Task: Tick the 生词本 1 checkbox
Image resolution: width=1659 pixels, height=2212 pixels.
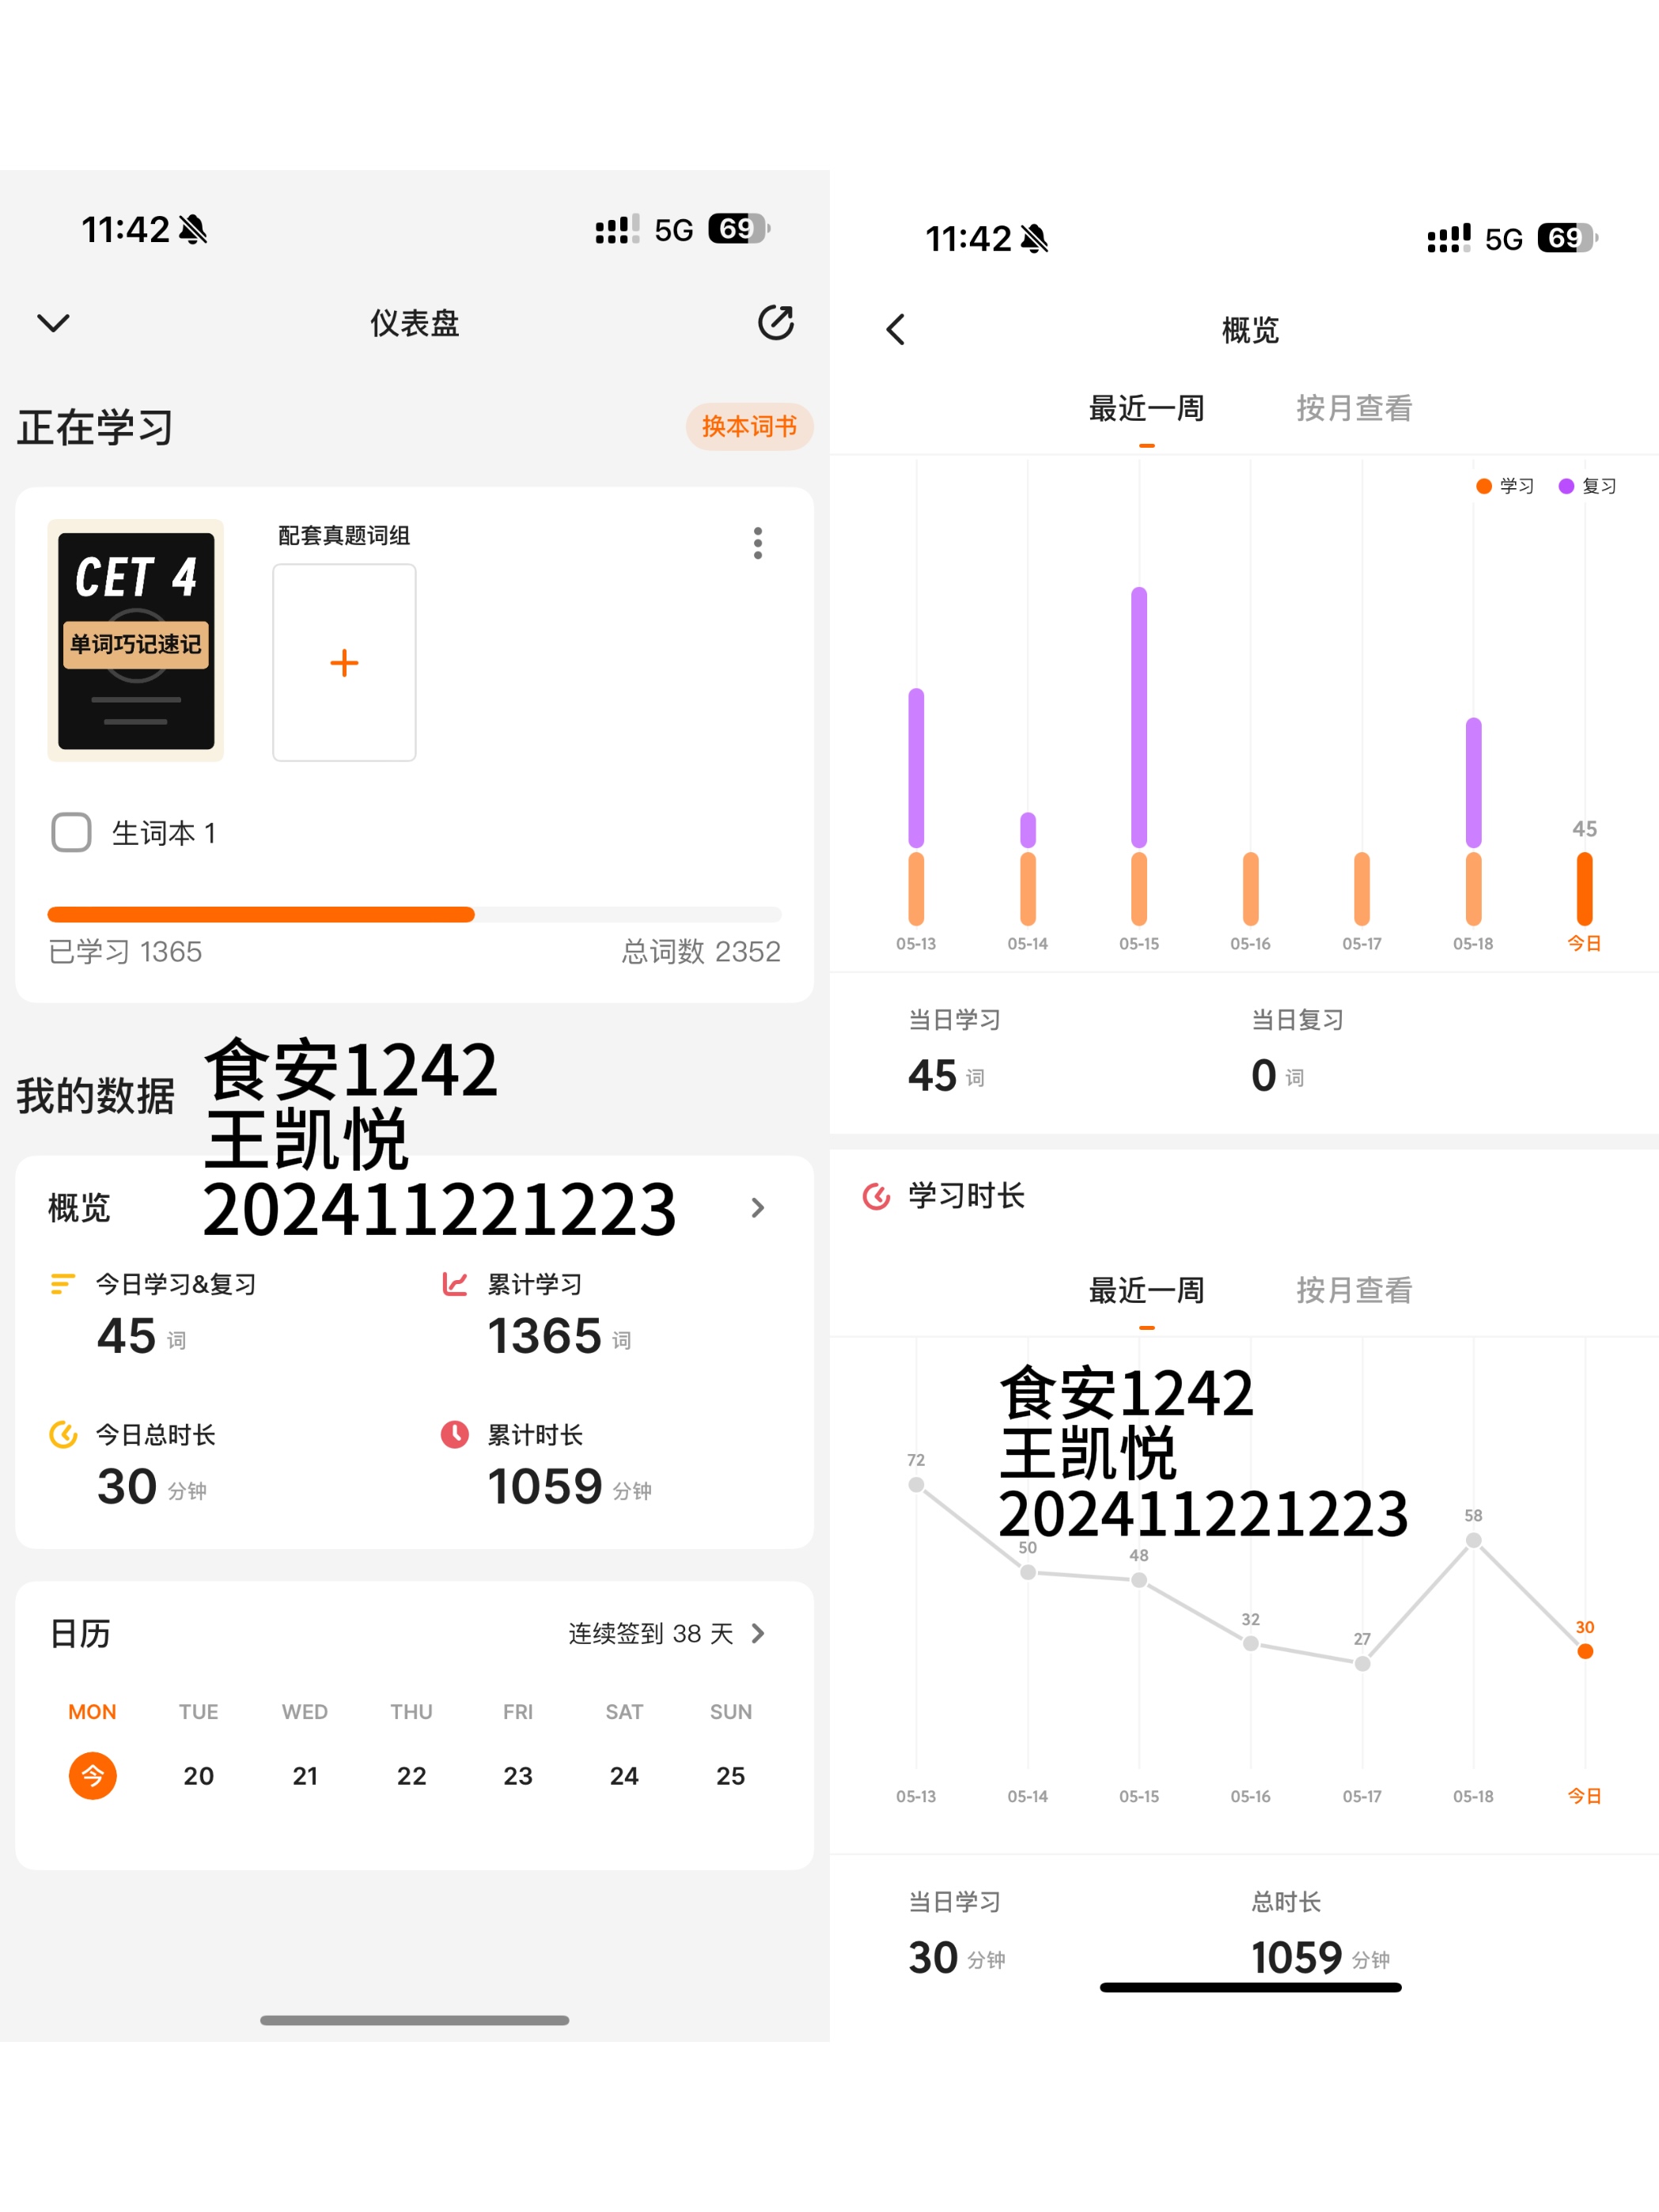Action: click(x=71, y=832)
